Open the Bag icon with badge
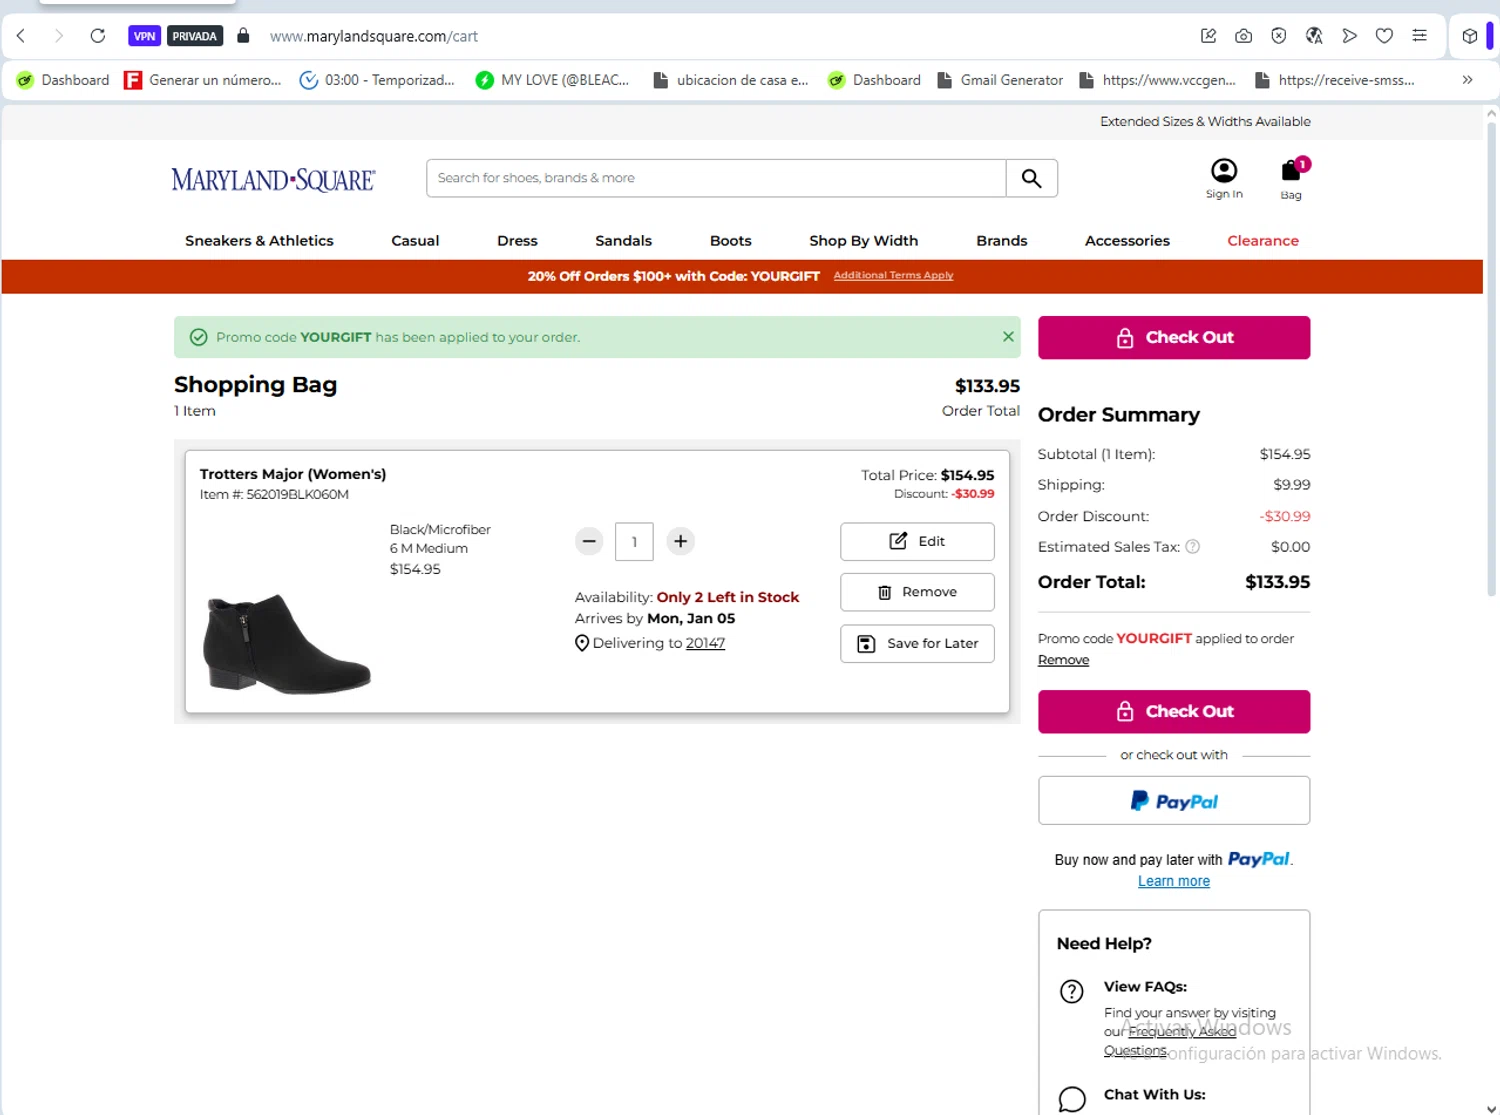Image resolution: width=1500 pixels, height=1115 pixels. 1292,179
